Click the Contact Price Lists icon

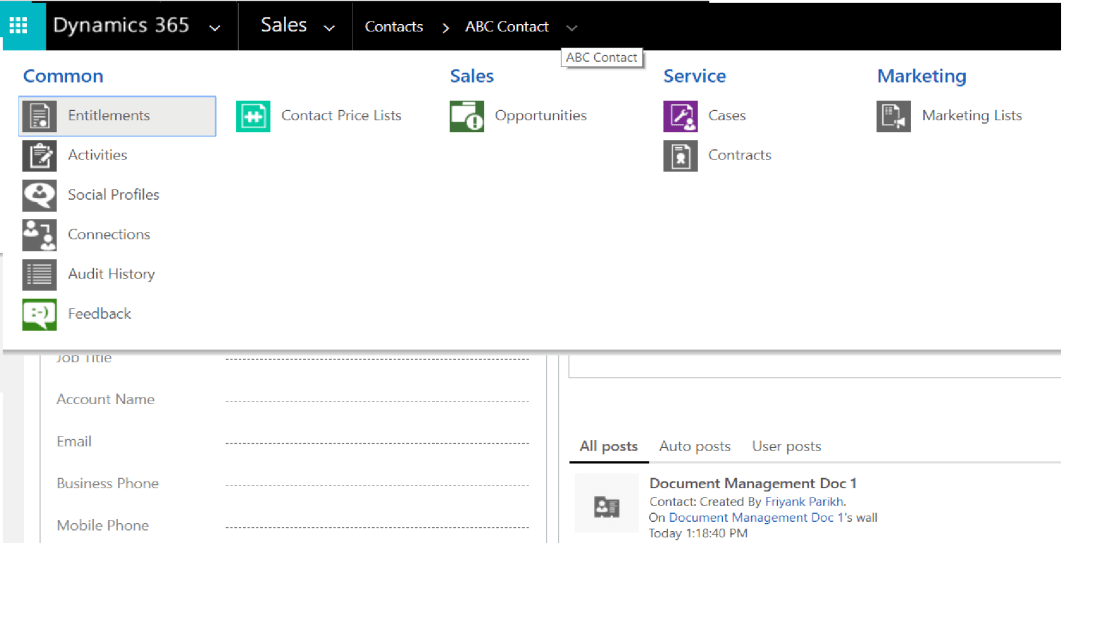tap(253, 116)
